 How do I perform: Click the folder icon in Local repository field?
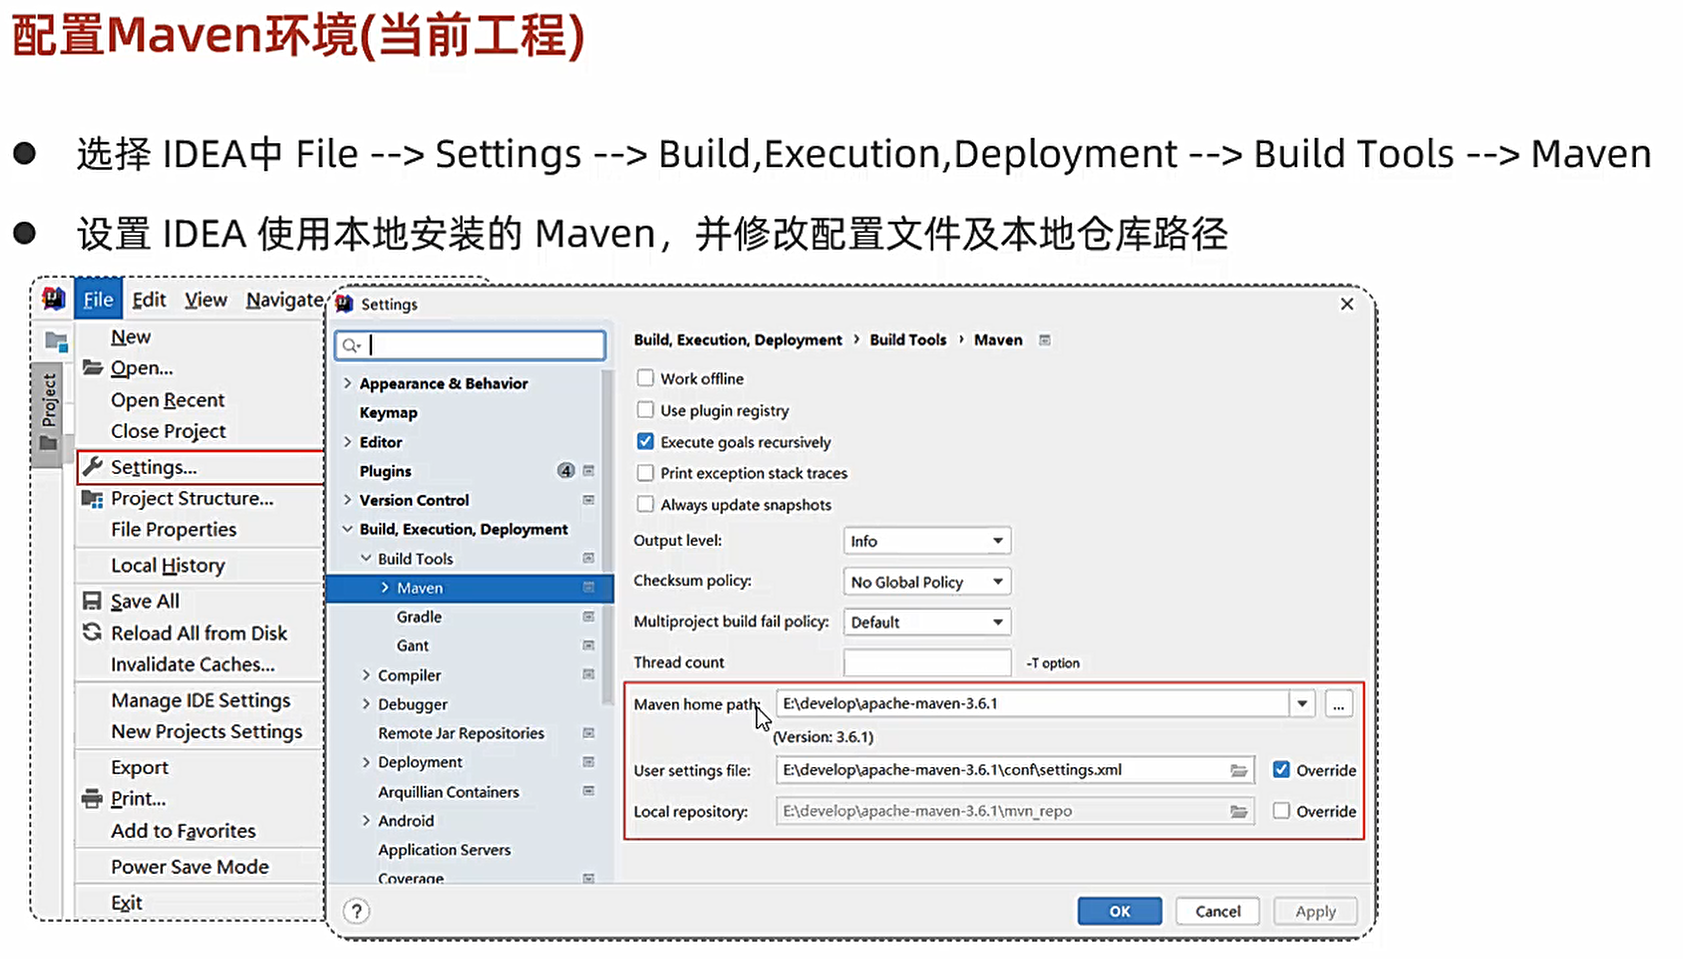(x=1238, y=811)
